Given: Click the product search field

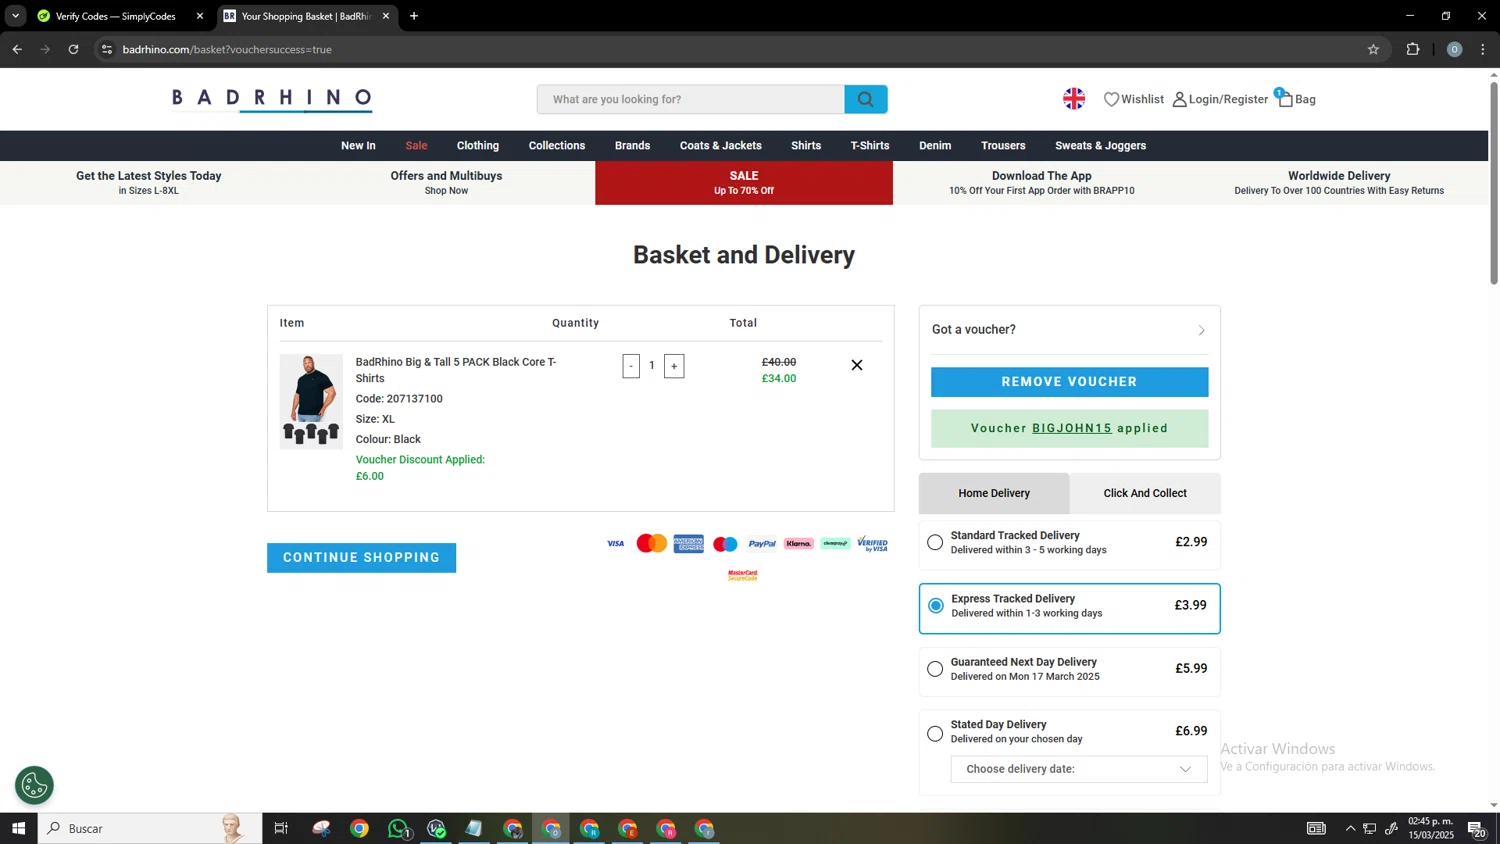Looking at the screenshot, I should pos(691,99).
